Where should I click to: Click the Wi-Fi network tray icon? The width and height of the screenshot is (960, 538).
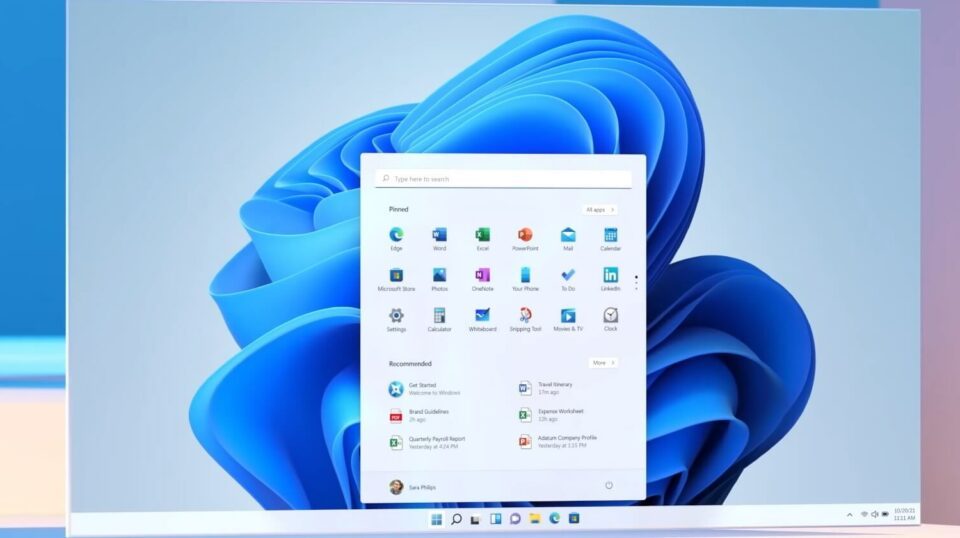tap(864, 514)
